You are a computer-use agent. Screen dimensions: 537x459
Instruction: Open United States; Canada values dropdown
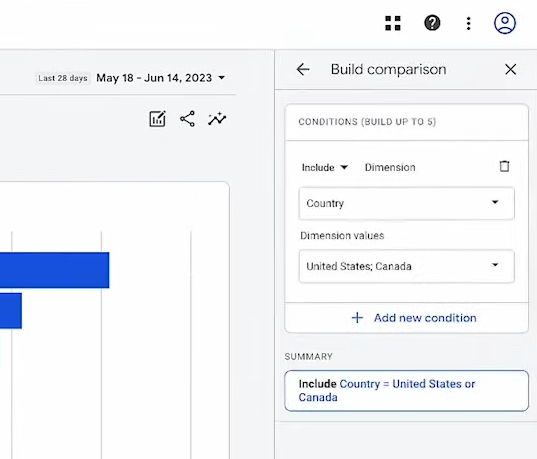407,266
